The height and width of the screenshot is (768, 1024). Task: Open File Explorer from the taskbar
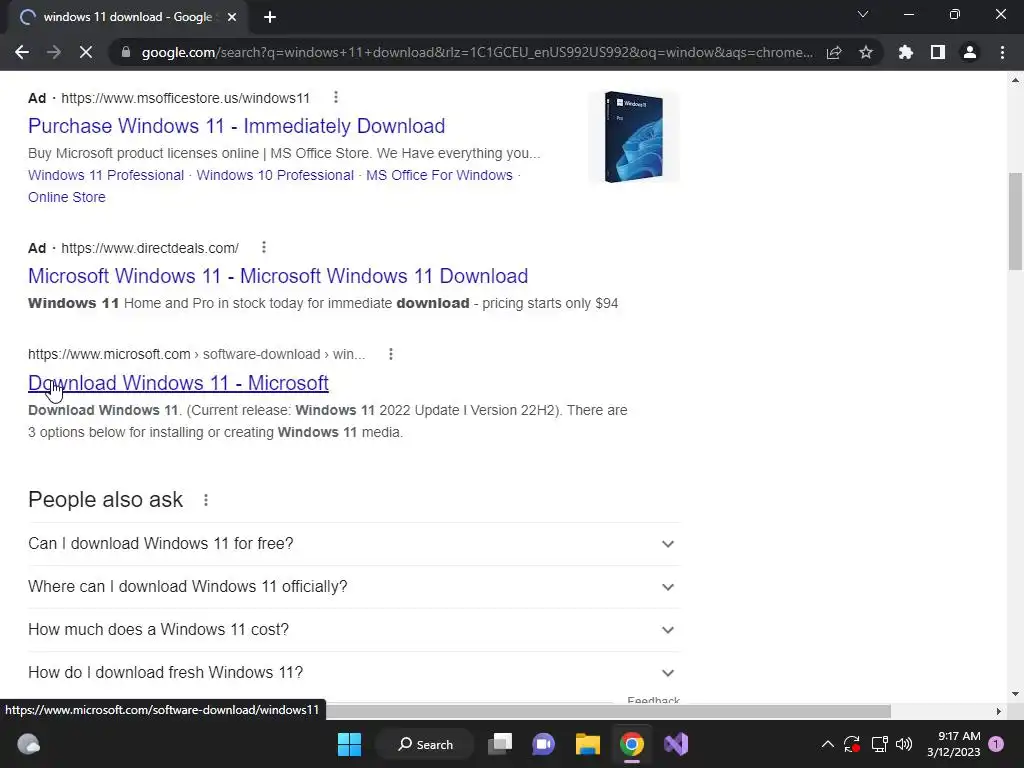point(587,744)
